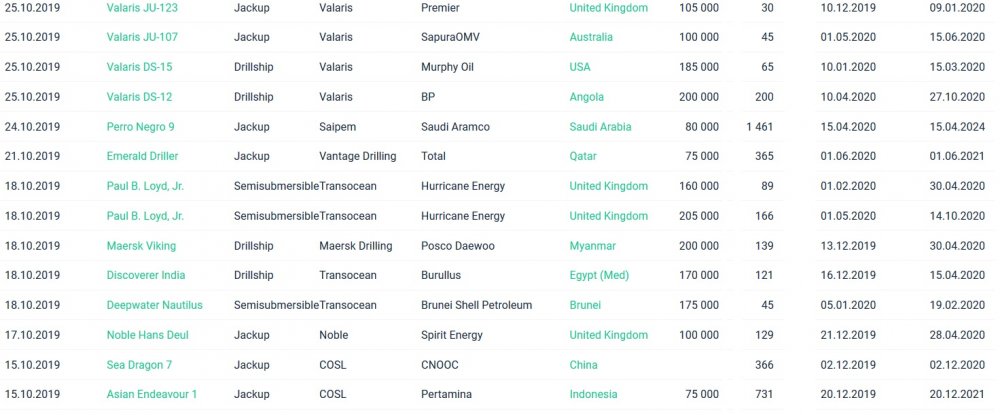This screenshot has width=1000, height=415.
Task: Click the Asian Endeavour 1 link
Action: [x=152, y=395]
